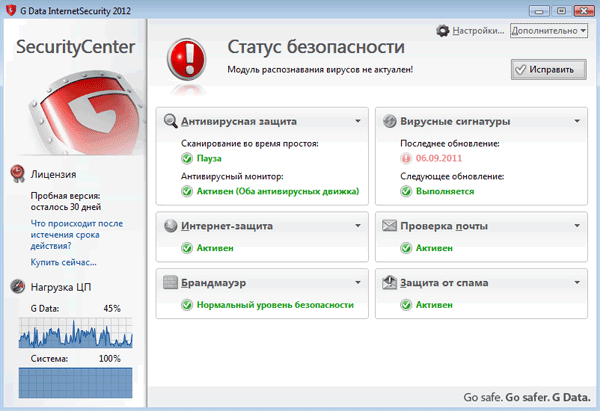The height and width of the screenshot is (411, 600).
Task: Click the Последнее обновление label
Action: [x=450, y=144]
